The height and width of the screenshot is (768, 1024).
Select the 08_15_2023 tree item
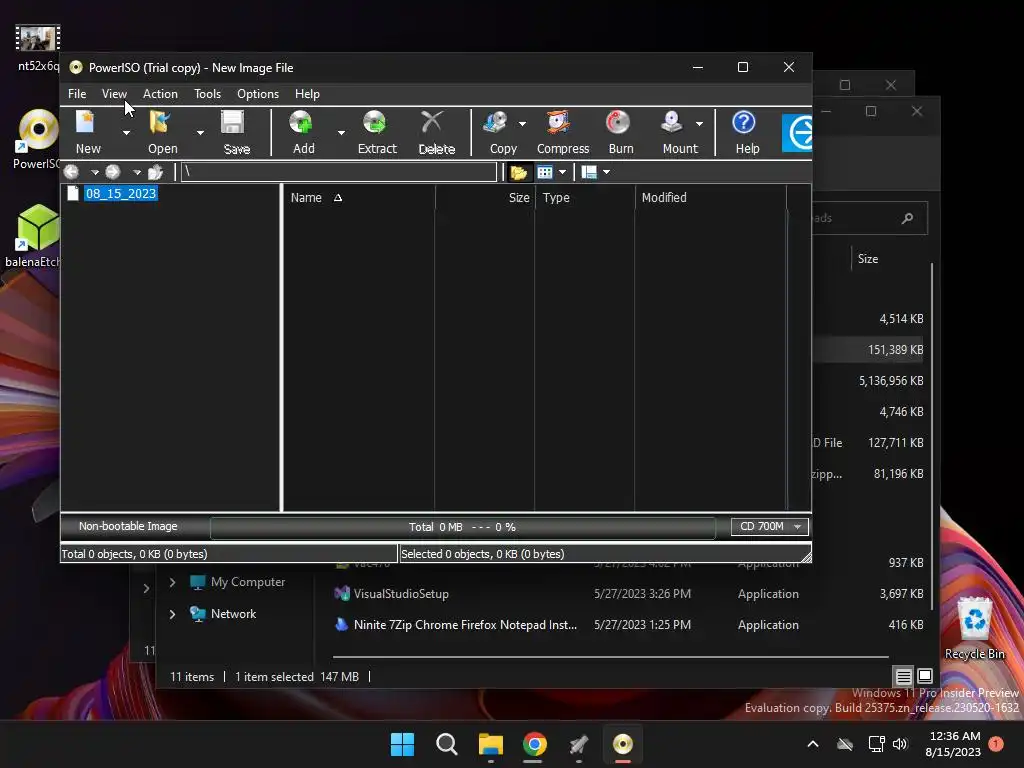(121, 193)
